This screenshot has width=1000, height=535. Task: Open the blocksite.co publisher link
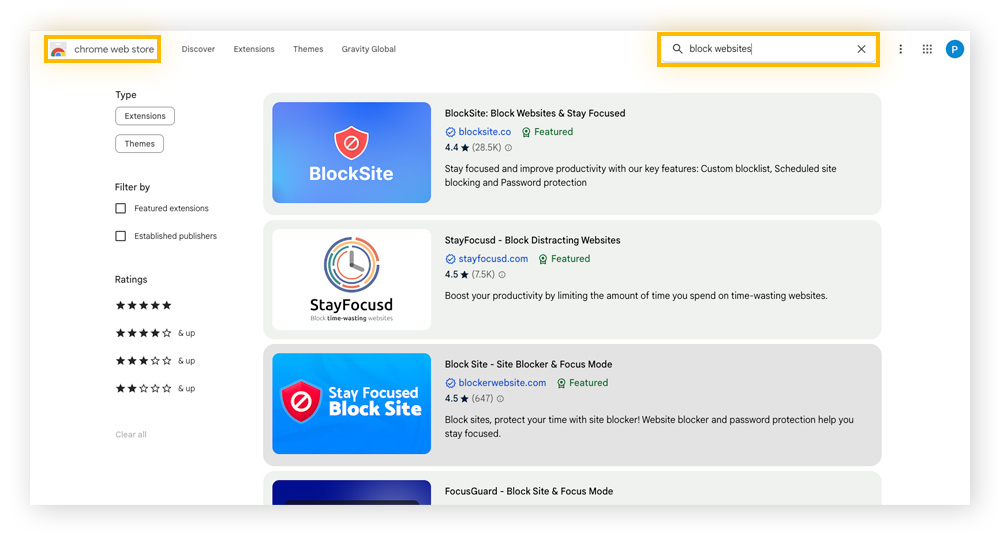[x=484, y=132]
